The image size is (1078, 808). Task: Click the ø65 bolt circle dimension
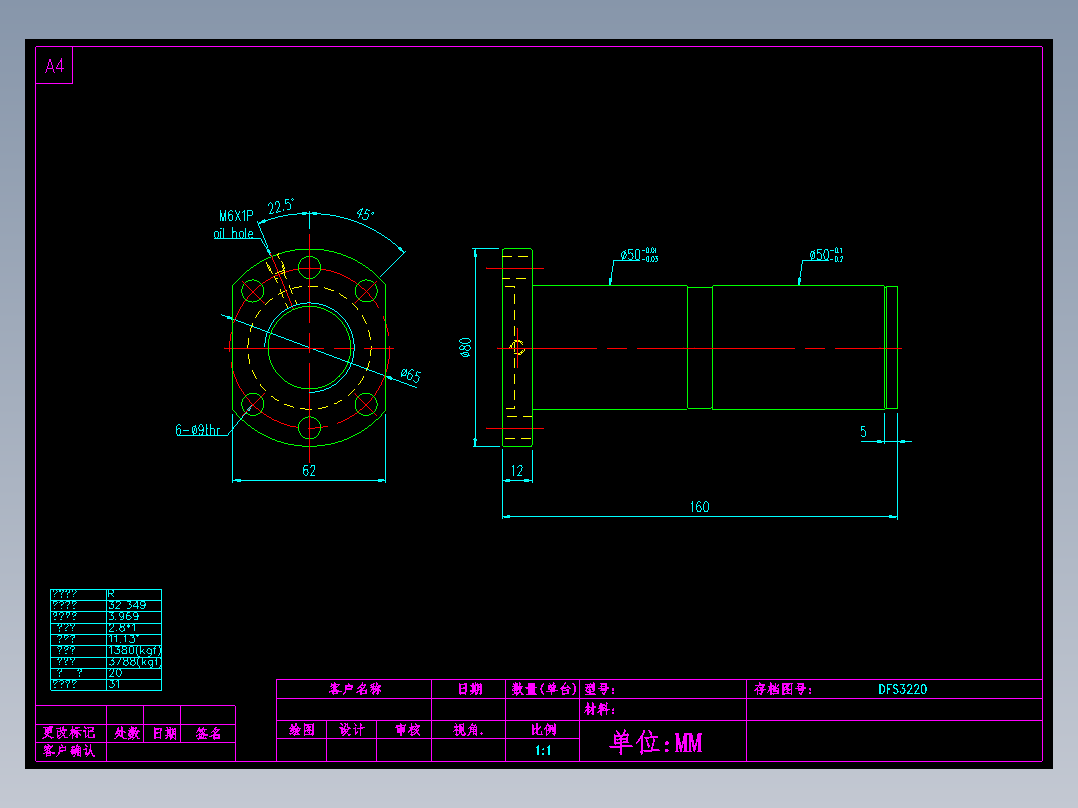410,375
